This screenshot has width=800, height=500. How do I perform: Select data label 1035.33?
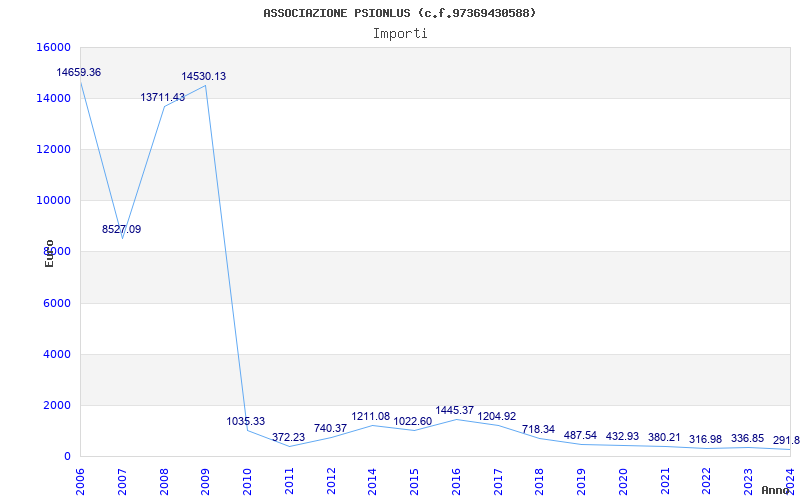pyautogui.click(x=246, y=421)
